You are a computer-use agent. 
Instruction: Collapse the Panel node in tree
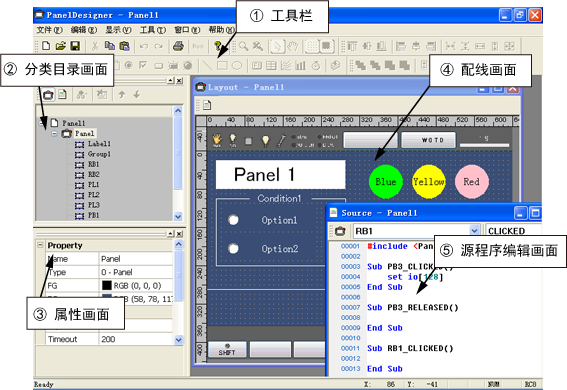point(54,133)
